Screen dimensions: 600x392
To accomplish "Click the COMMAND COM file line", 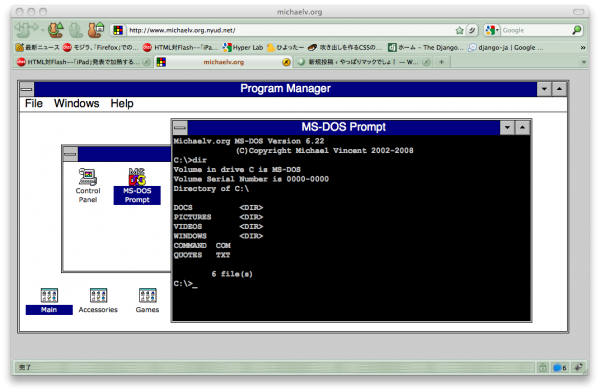I will point(202,245).
